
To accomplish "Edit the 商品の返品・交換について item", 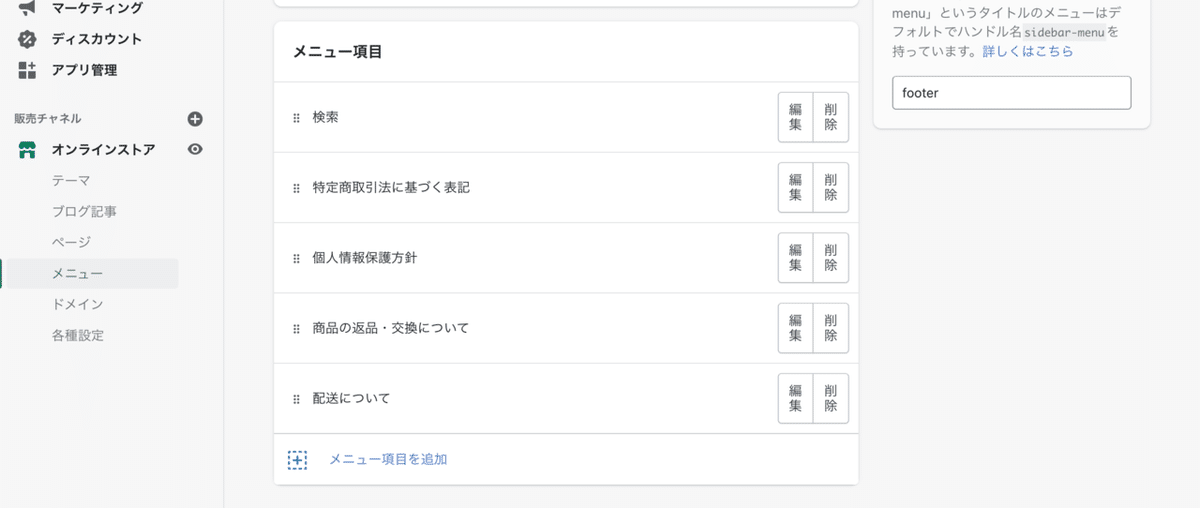I will coord(796,328).
